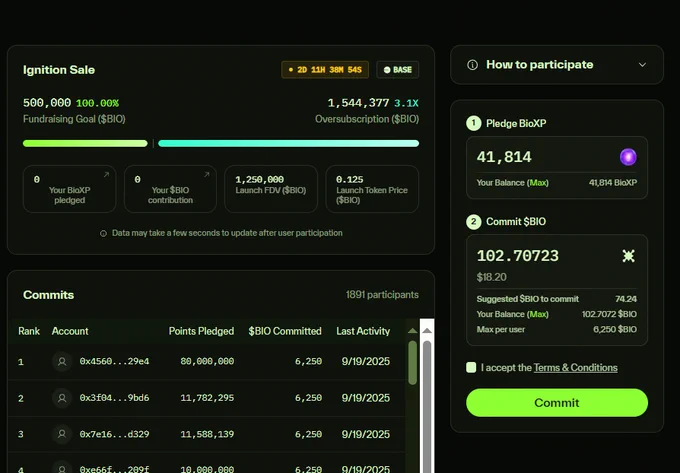Click the inner green scrollbar thumb in Commits table
The width and height of the screenshot is (680, 473).
(x=412, y=362)
